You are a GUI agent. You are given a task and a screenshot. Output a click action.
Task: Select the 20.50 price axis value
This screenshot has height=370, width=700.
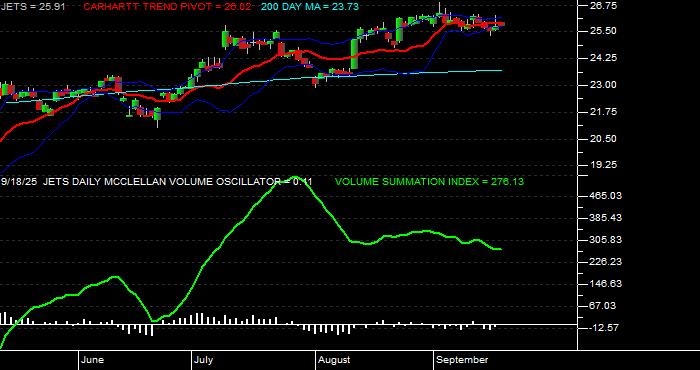[x=603, y=138]
